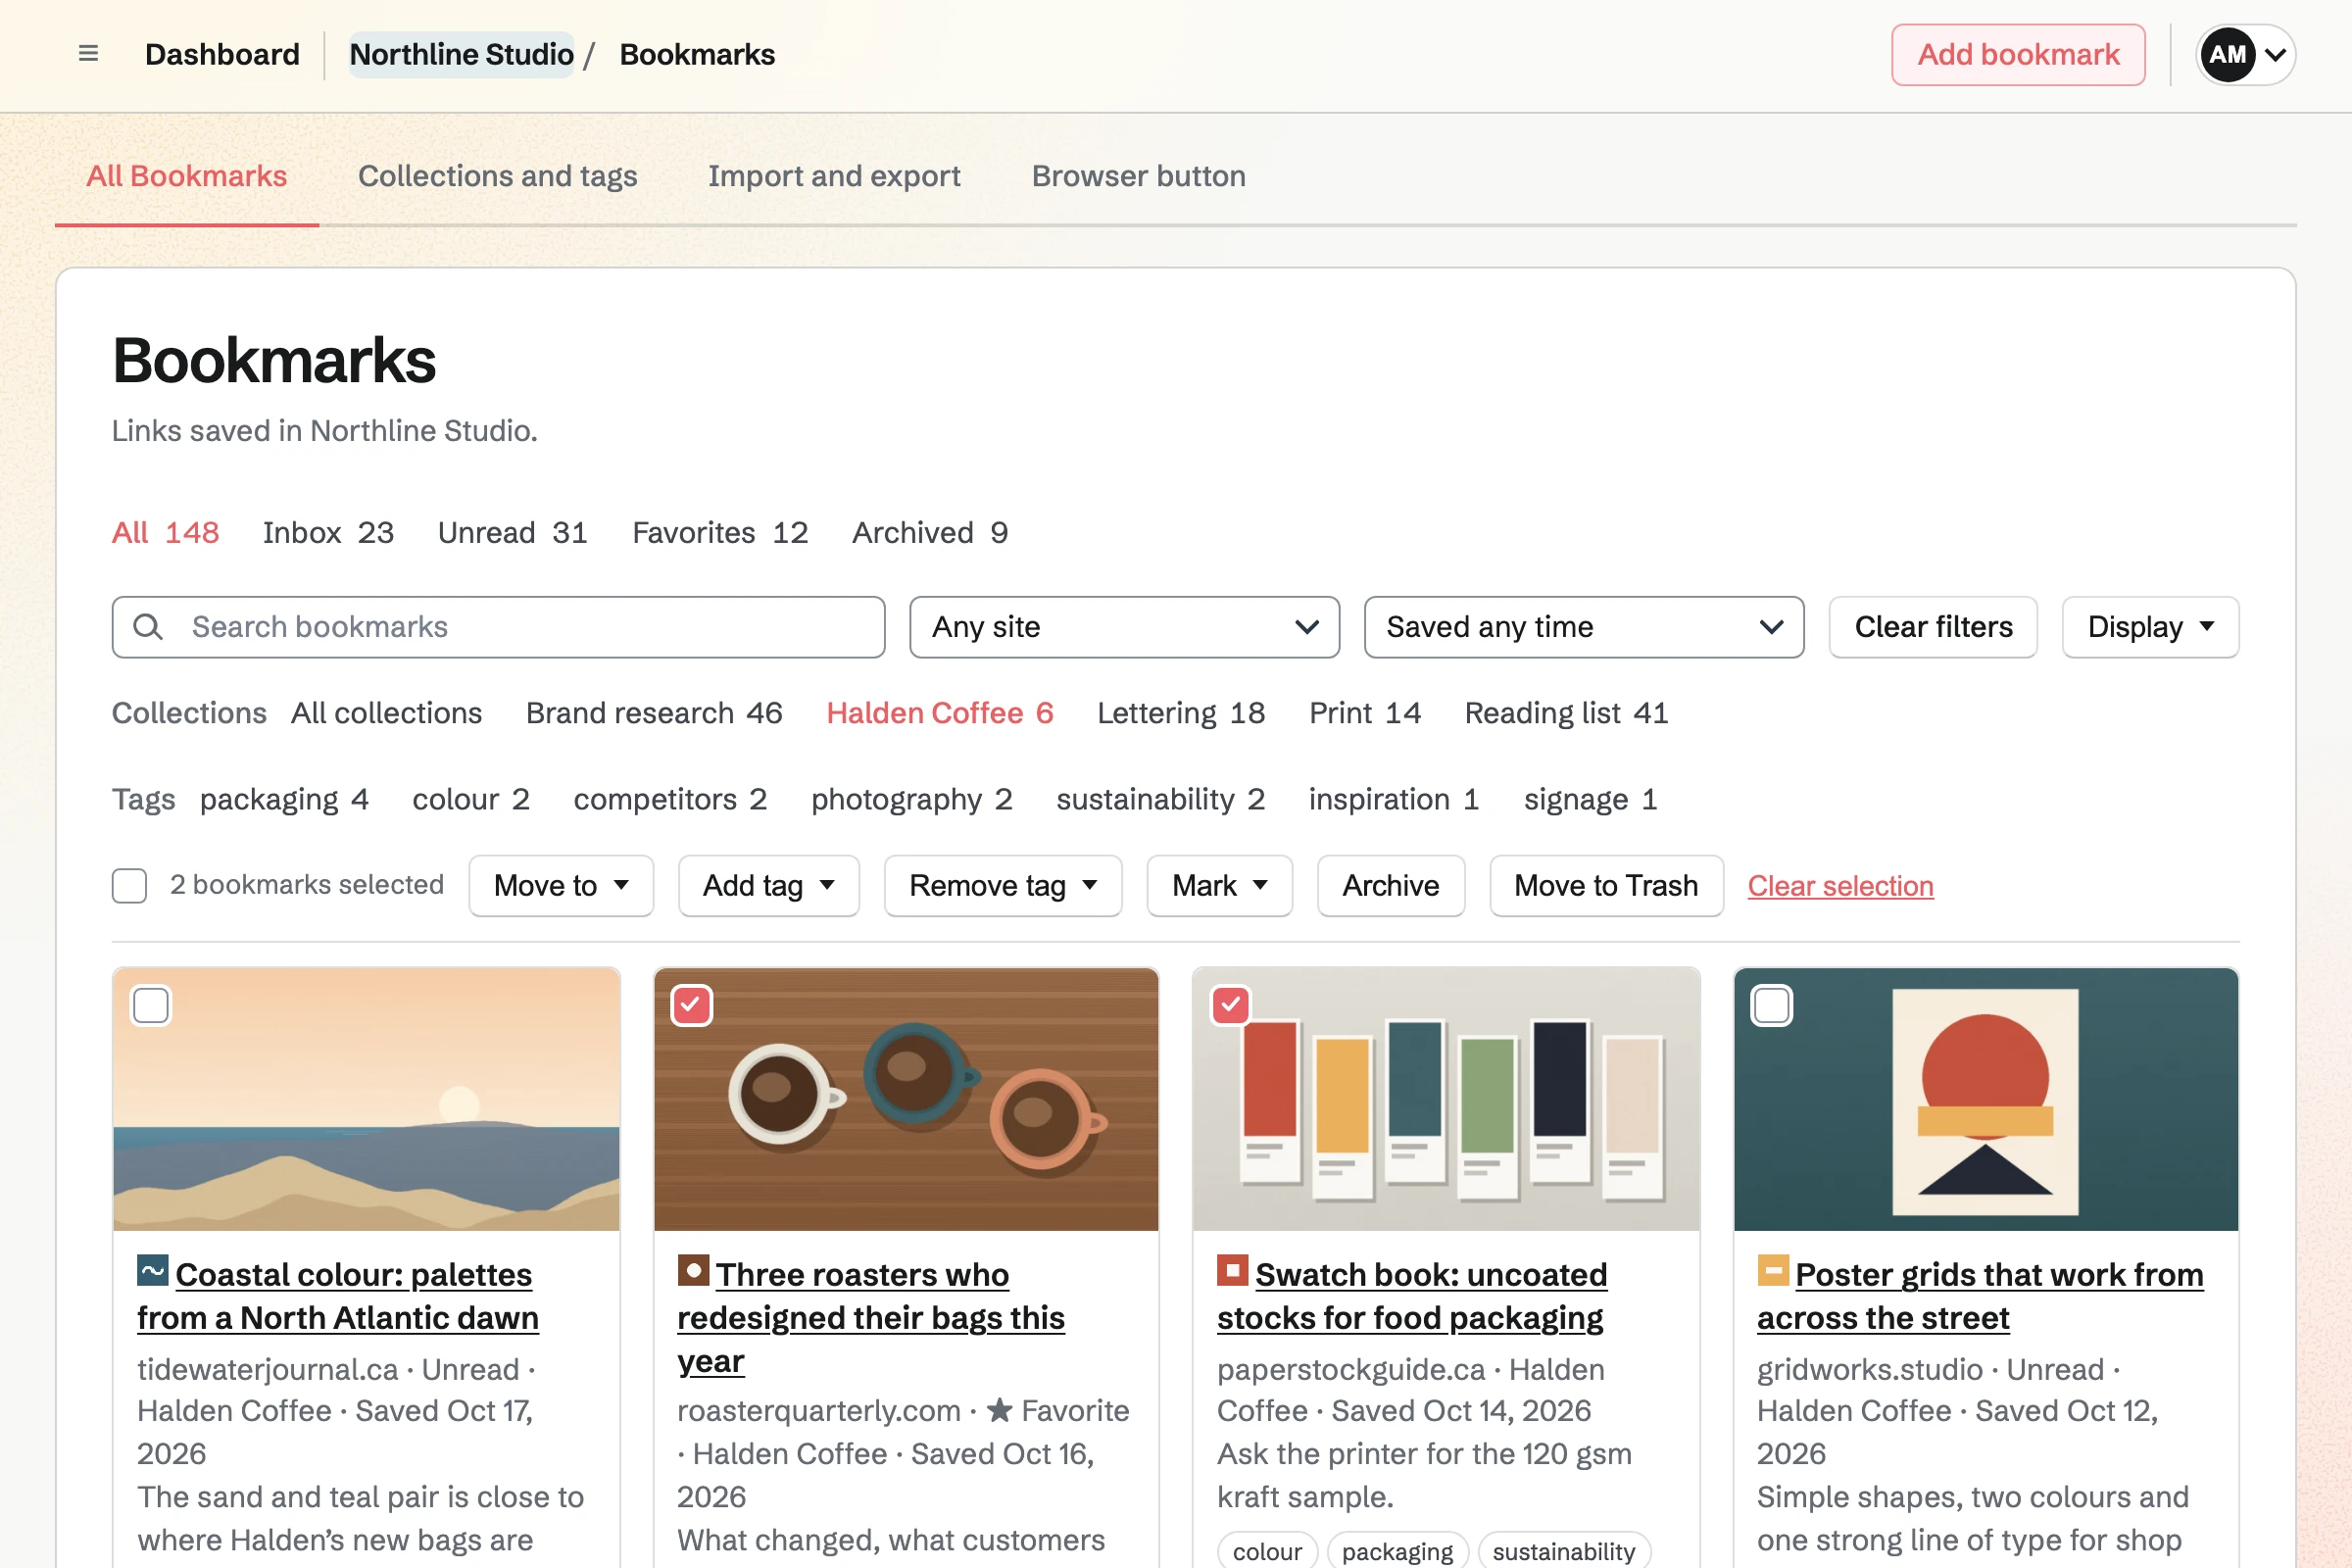The image size is (2352, 1568).
Task: Open the coffee cups thumbnail
Action: coord(906,1098)
